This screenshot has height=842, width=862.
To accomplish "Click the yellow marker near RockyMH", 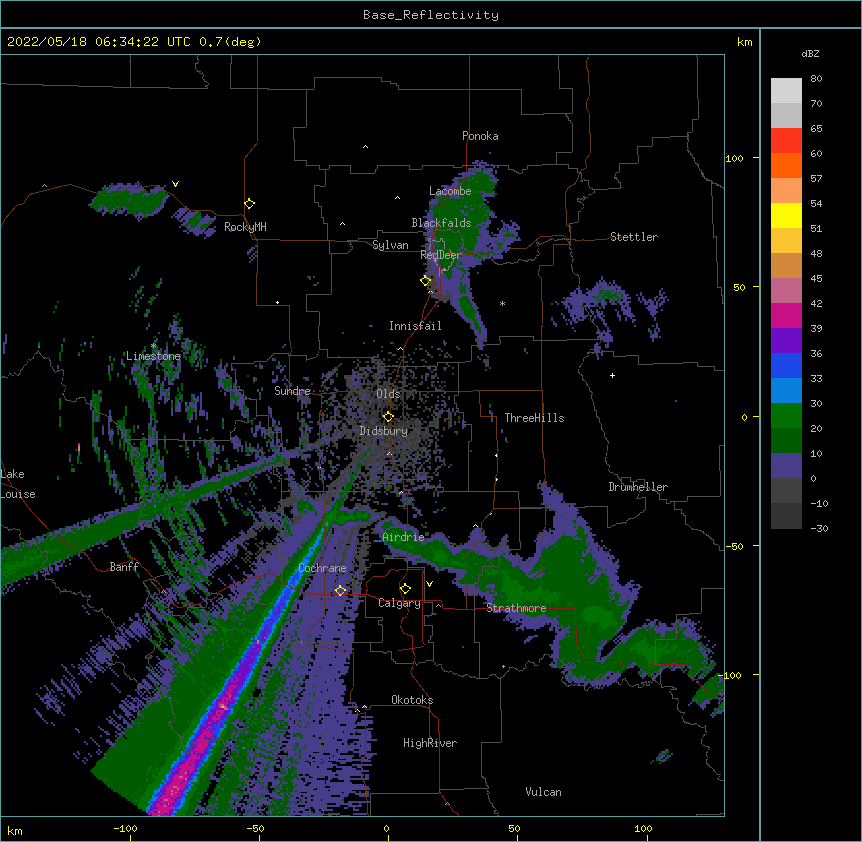I will [250, 204].
